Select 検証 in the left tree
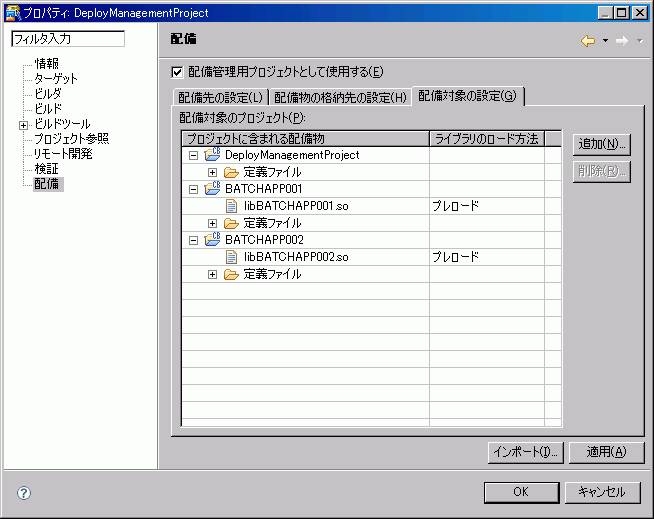This screenshot has height=519, width=654. (46, 169)
